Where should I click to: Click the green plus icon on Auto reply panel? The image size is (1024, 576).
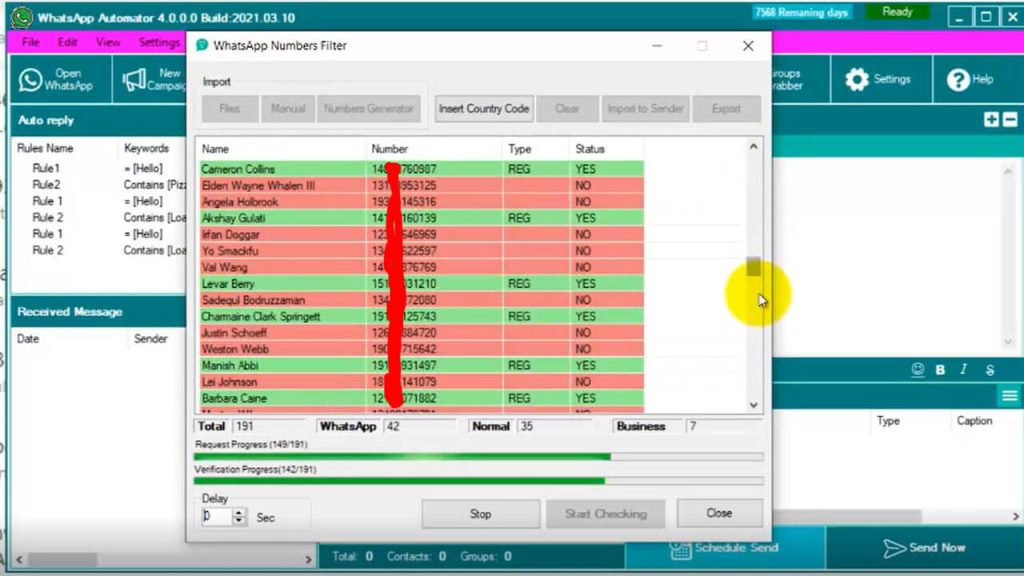[989, 120]
